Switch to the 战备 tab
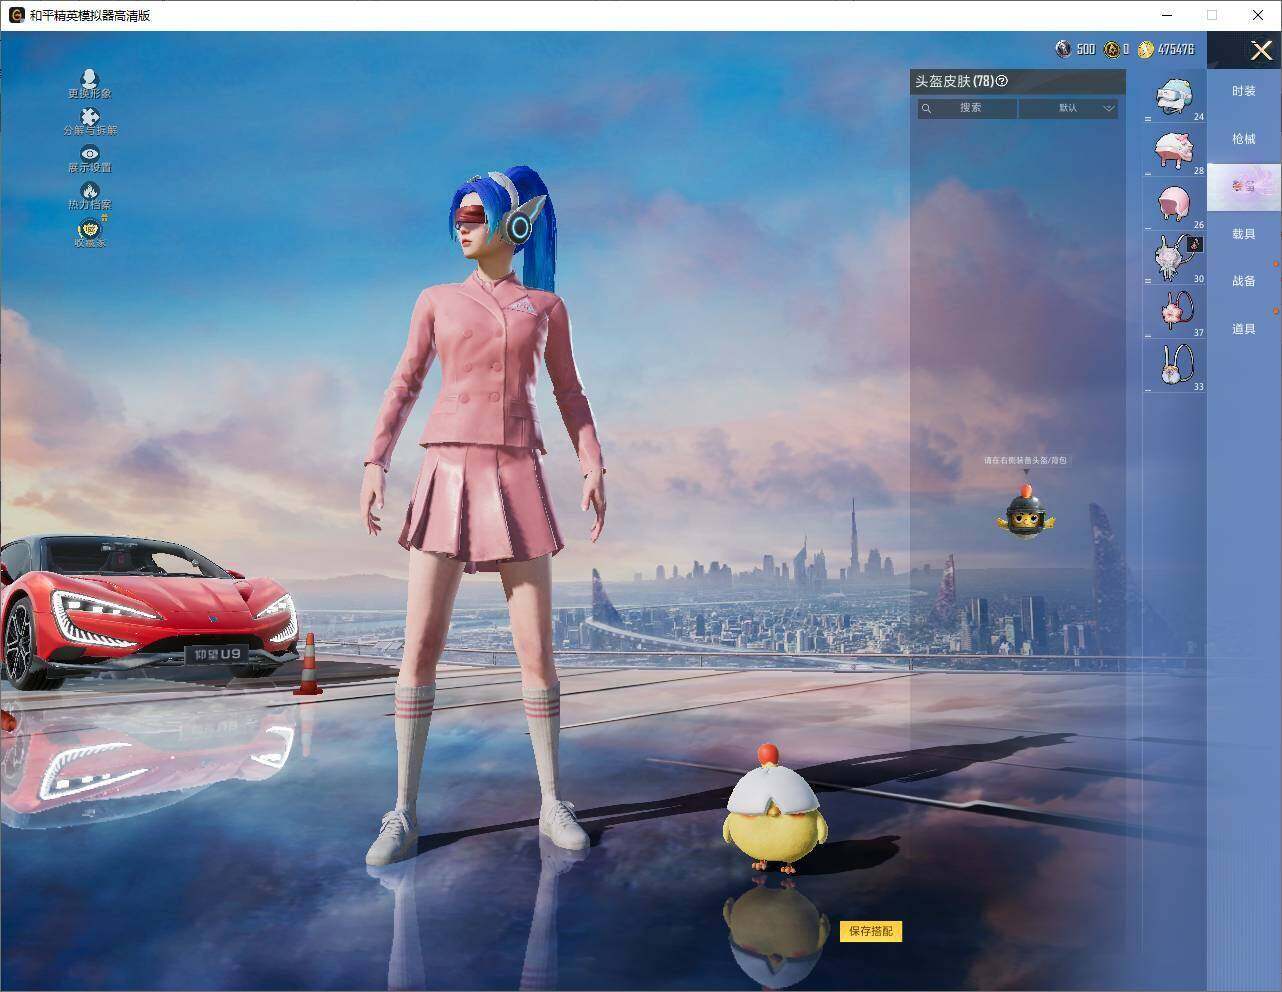The width and height of the screenshot is (1282, 992). point(1244,281)
